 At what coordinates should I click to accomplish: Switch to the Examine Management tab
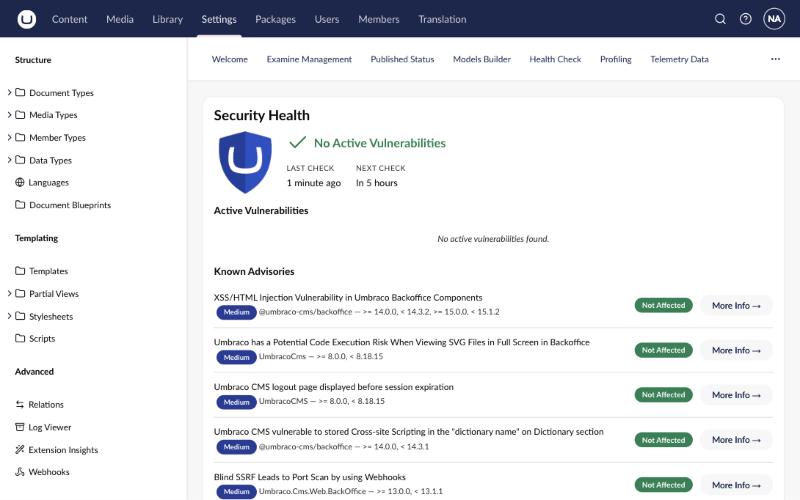pyautogui.click(x=309, y=59)
